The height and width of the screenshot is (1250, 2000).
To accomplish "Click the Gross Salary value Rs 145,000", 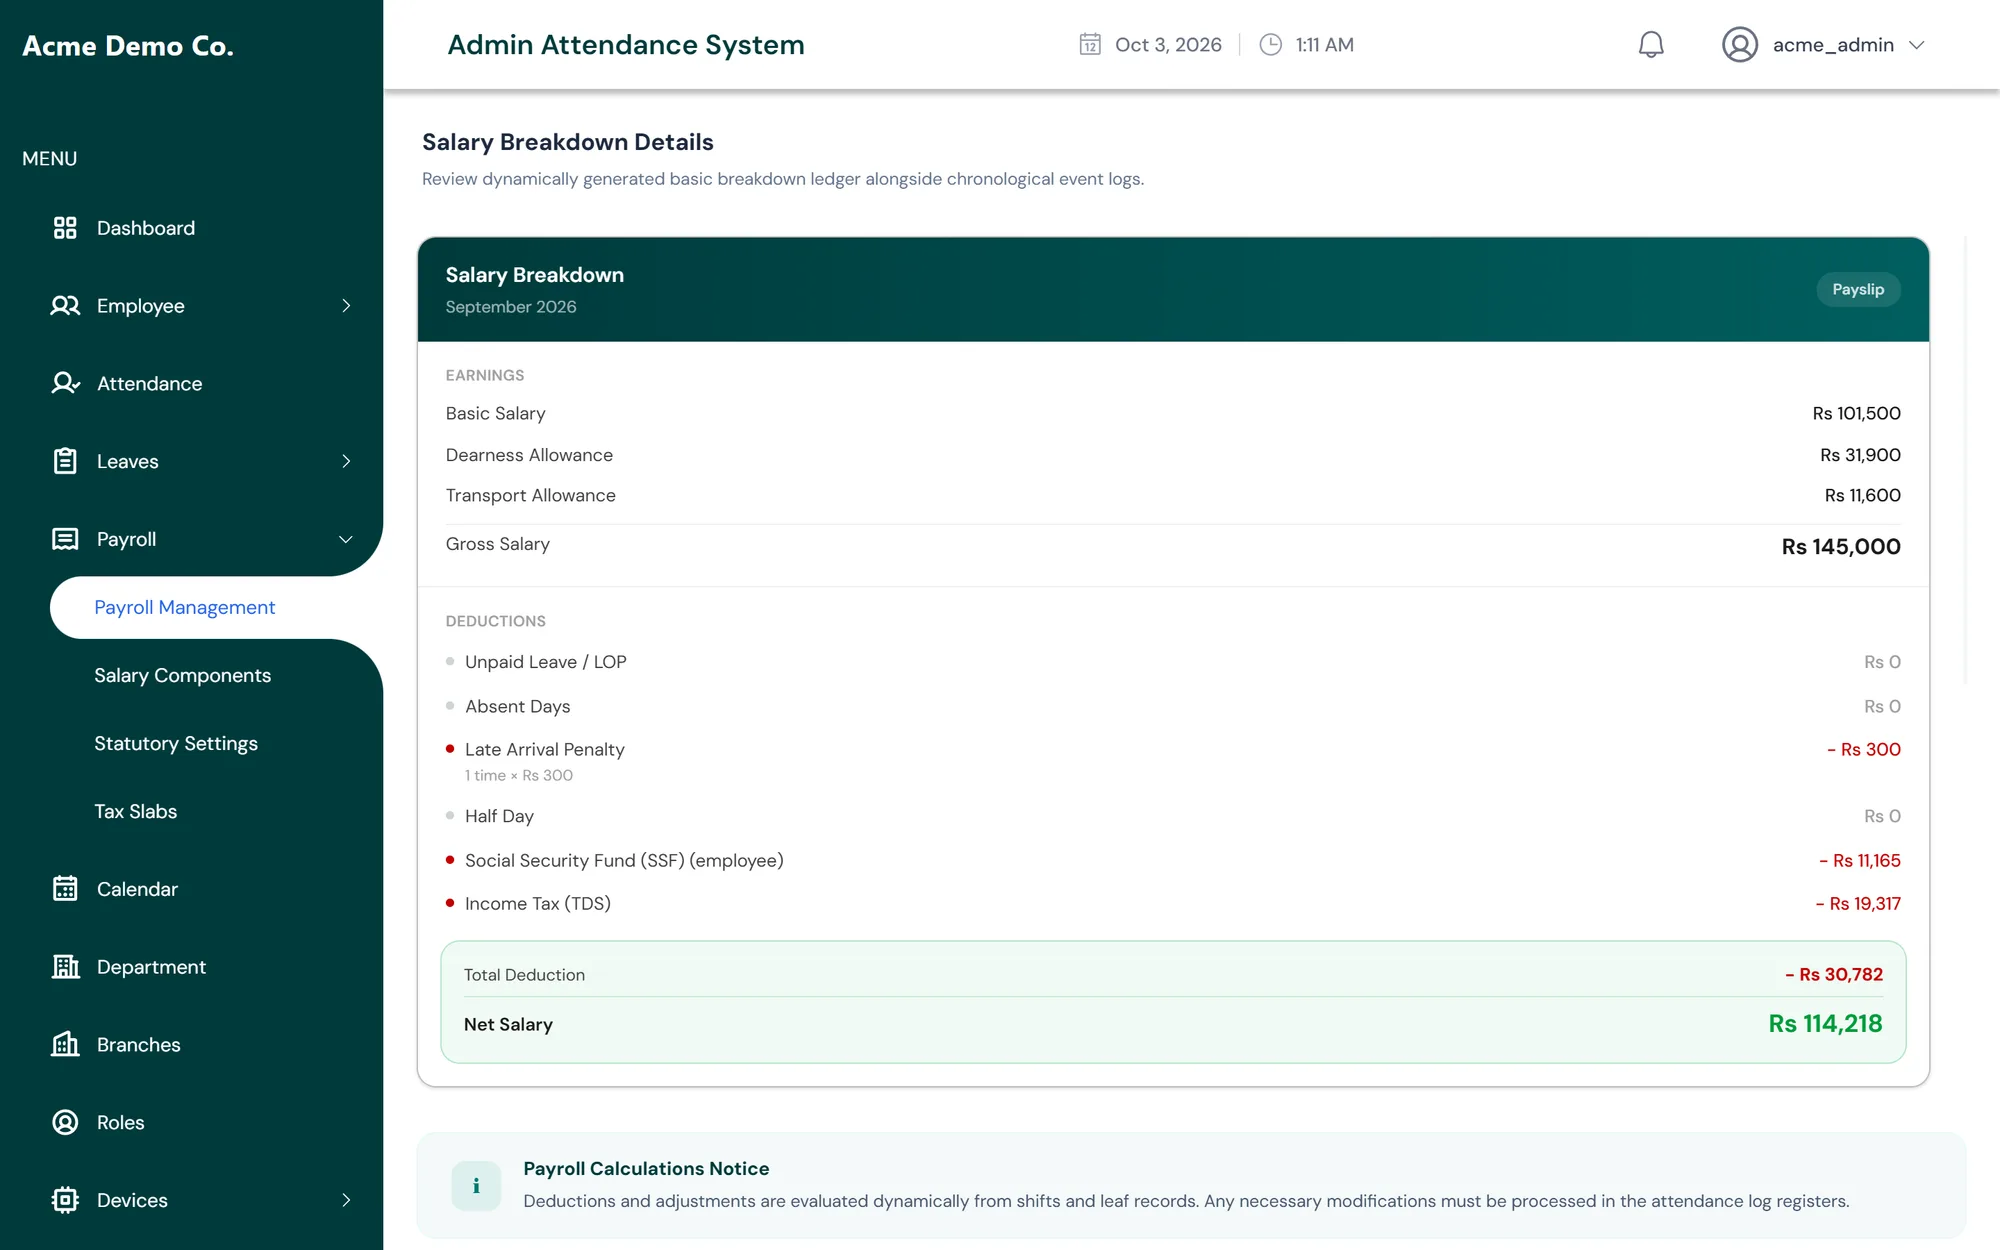I will (x=1841, y=546).
